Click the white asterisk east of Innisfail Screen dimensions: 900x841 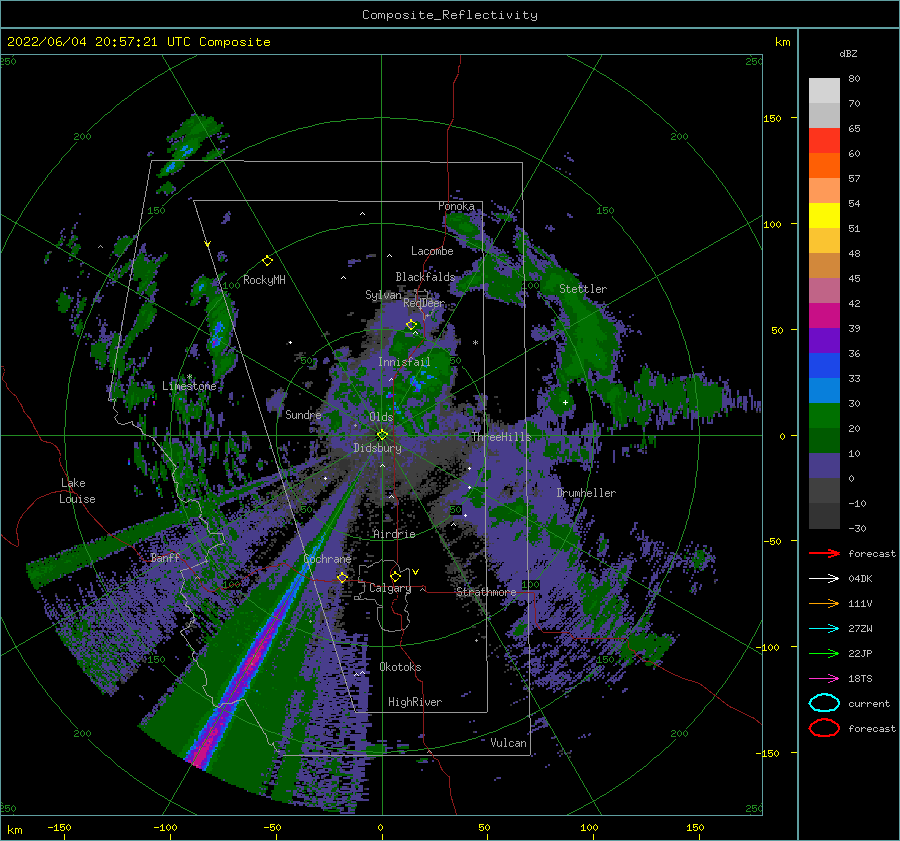click(475, 343)
